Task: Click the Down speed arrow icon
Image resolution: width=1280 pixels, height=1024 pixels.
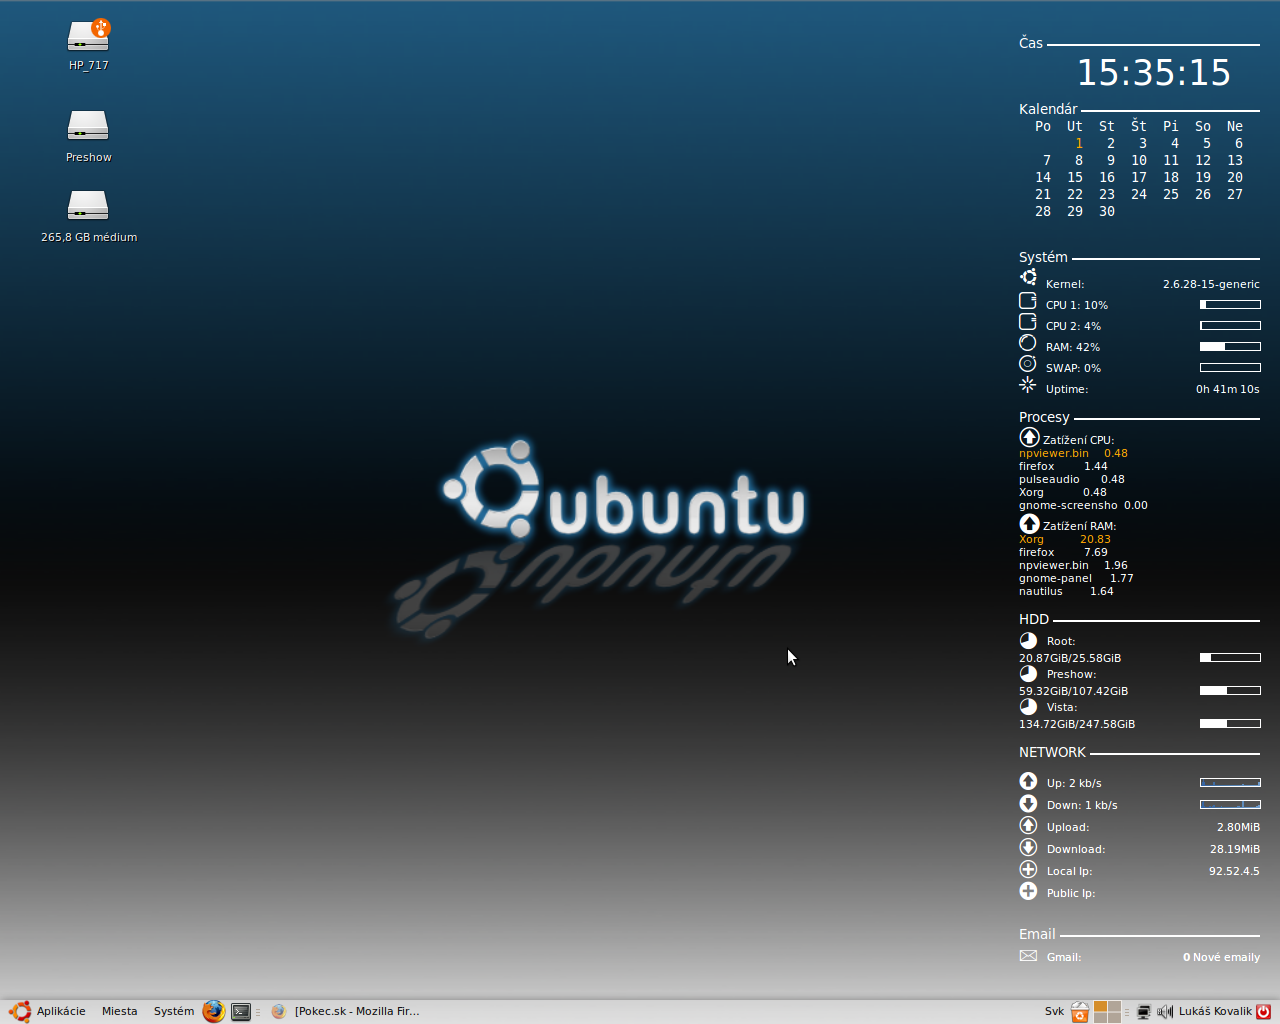Action: pyautogui.click(x=1028, y=803)
